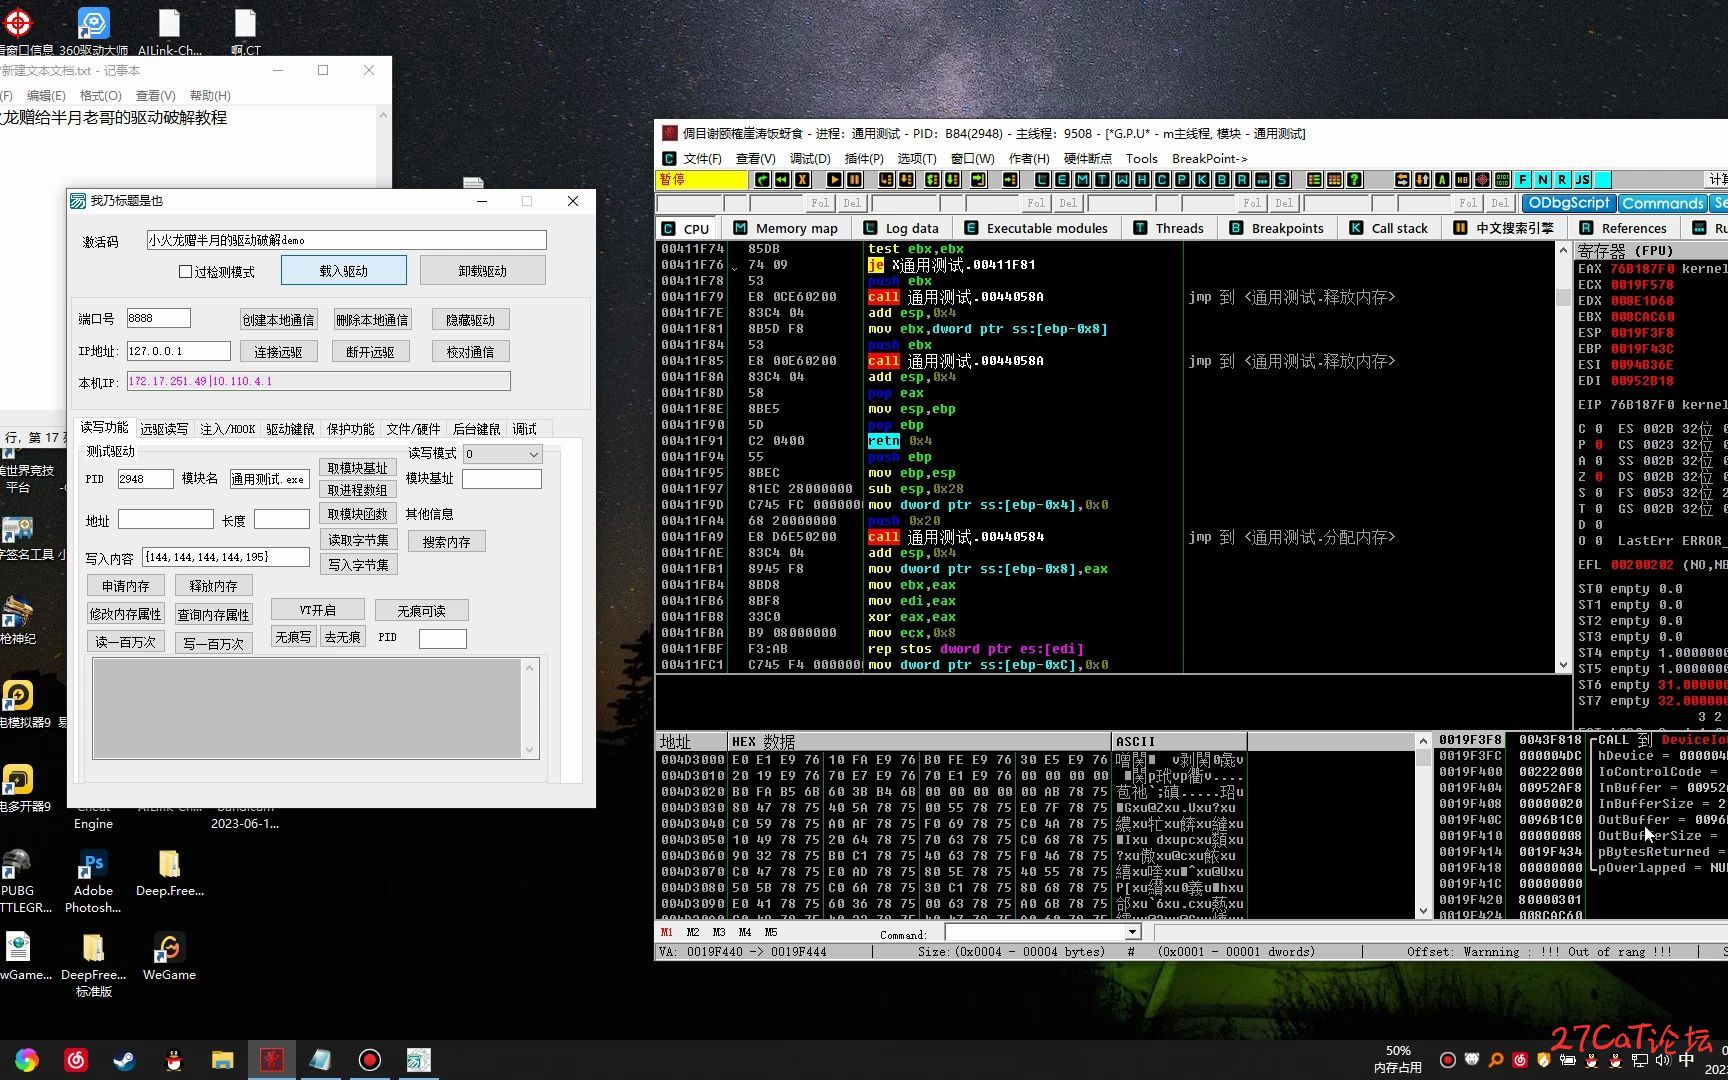Image resolution: width=1728 pixels, height=1080 pixels.
Task: Expand the Command combo box arrow
Action: (1132, 932)
